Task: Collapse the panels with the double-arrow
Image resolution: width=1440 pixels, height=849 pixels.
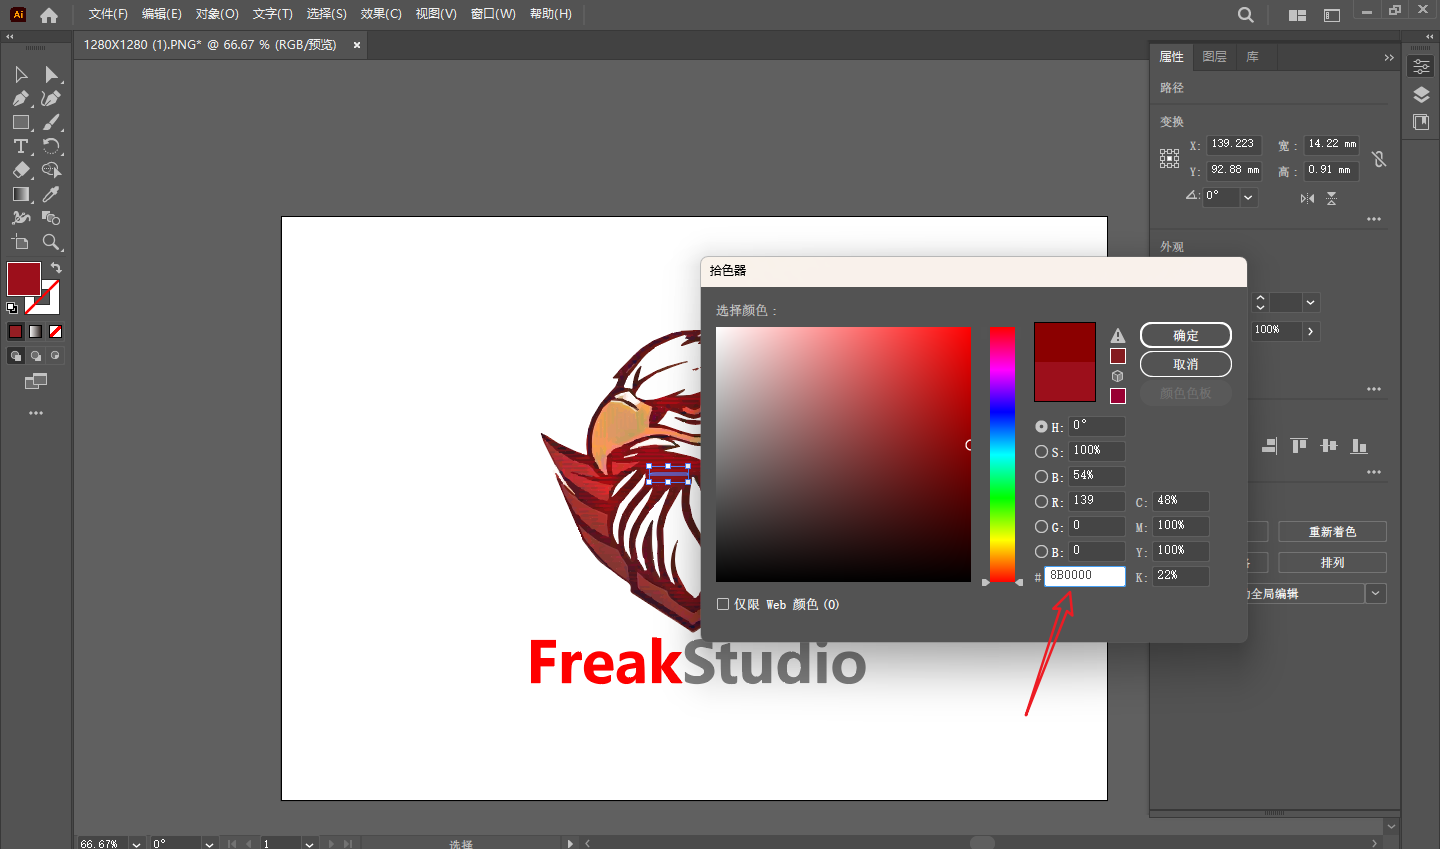Action: click(x=1389, y=58)
